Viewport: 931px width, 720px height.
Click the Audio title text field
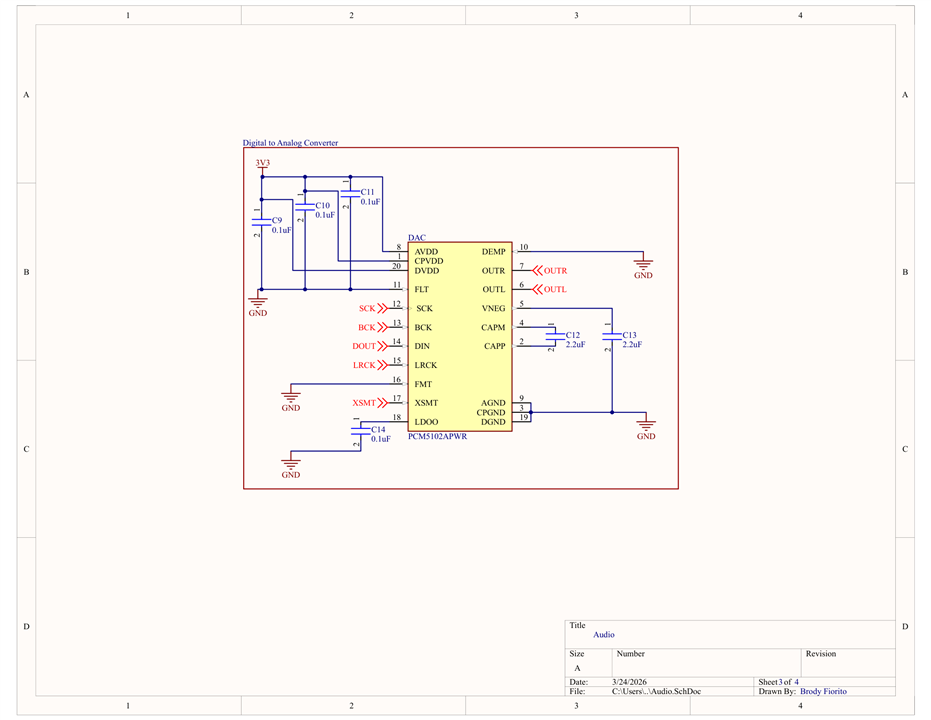pyautogui.click(x=604, y=635)
